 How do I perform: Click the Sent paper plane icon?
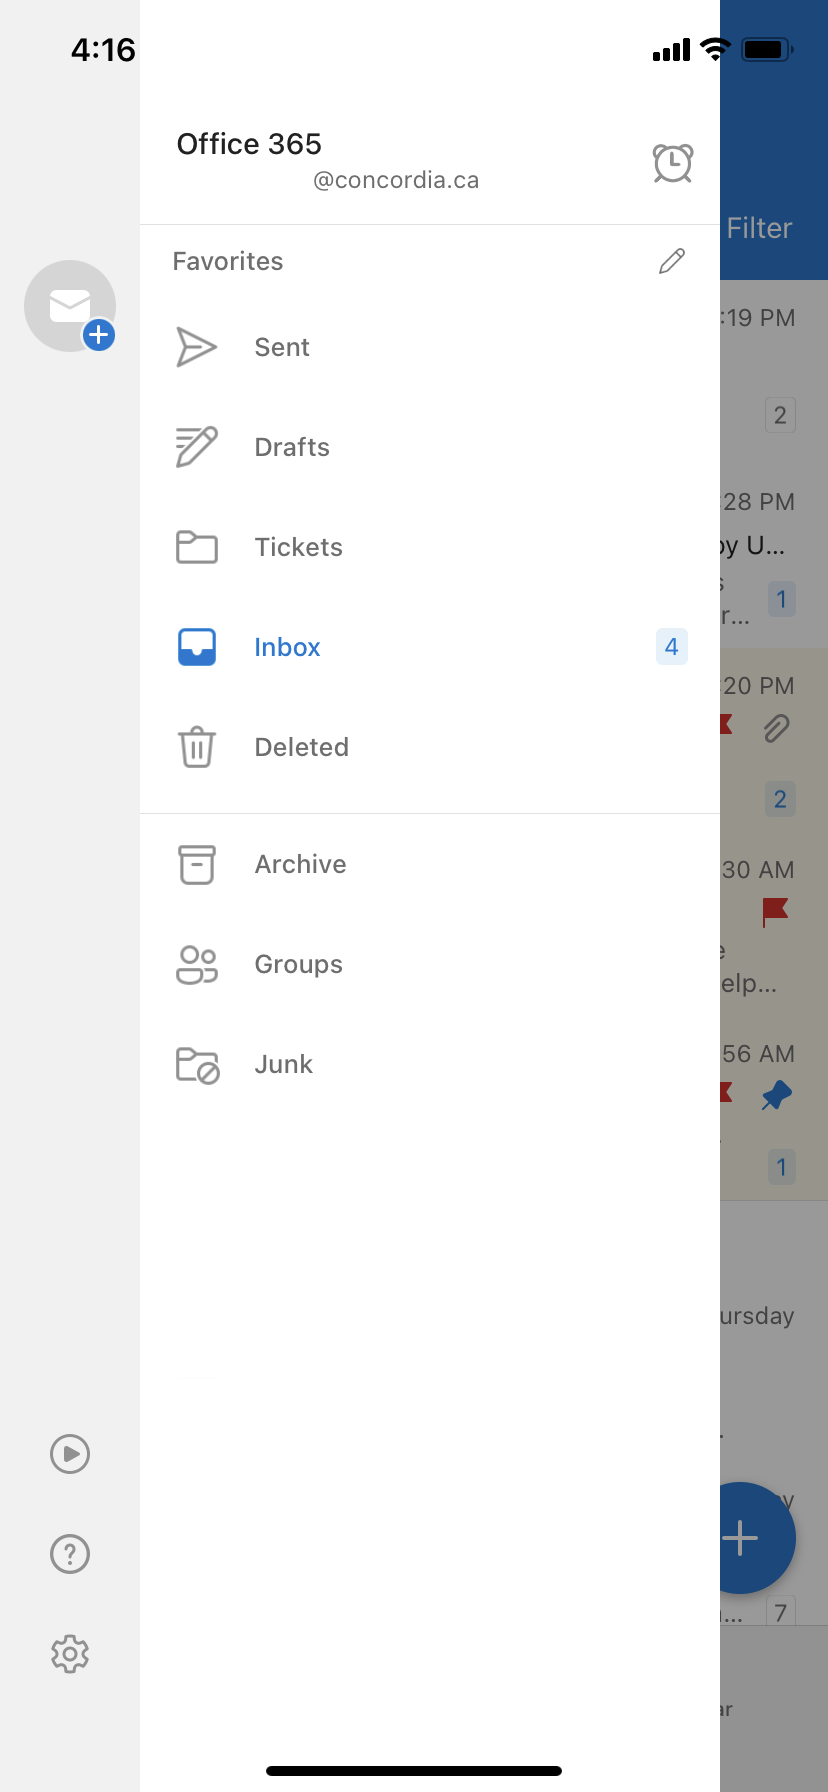pyautogui.click(x=196, y=347)
